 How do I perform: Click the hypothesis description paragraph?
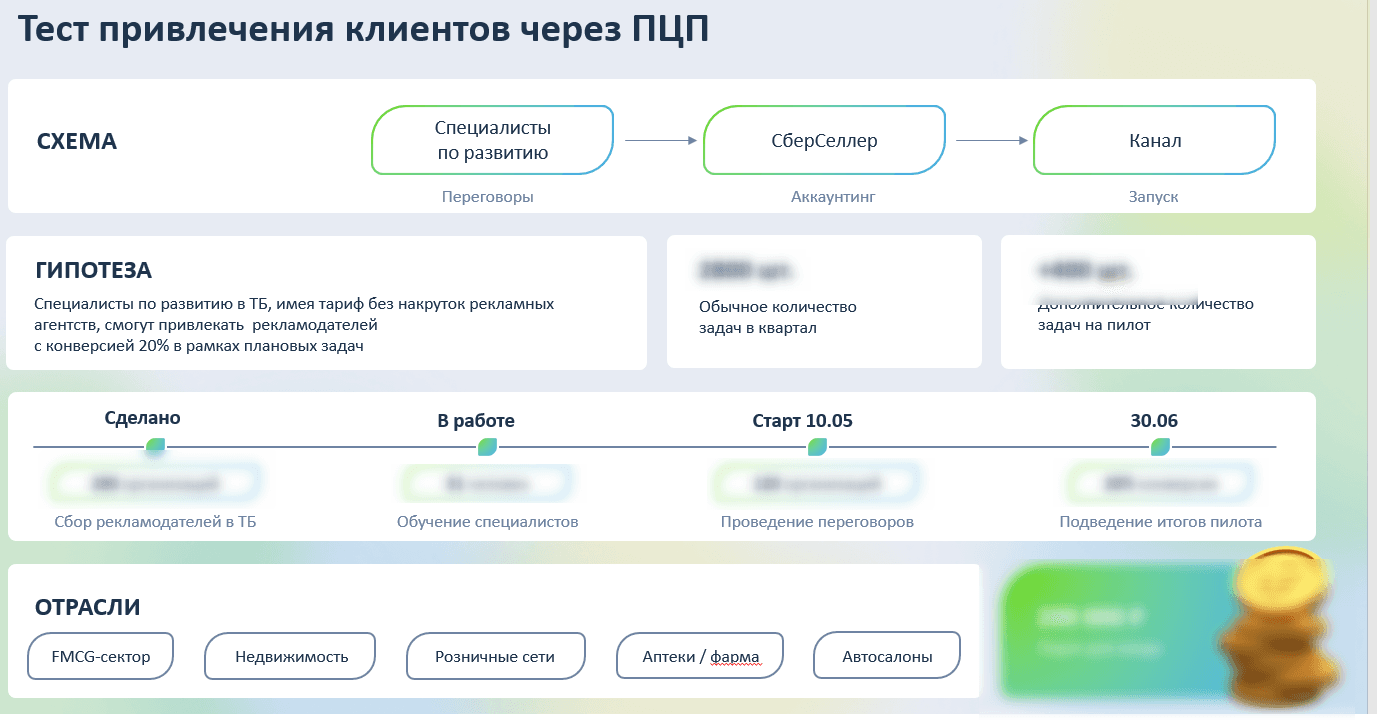coord(294,324)
